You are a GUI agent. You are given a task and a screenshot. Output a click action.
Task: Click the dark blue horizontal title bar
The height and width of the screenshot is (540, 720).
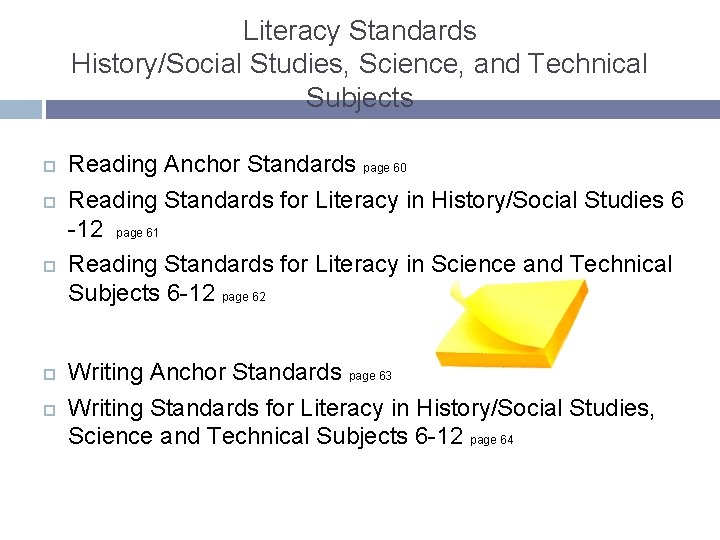click(383, 109)
